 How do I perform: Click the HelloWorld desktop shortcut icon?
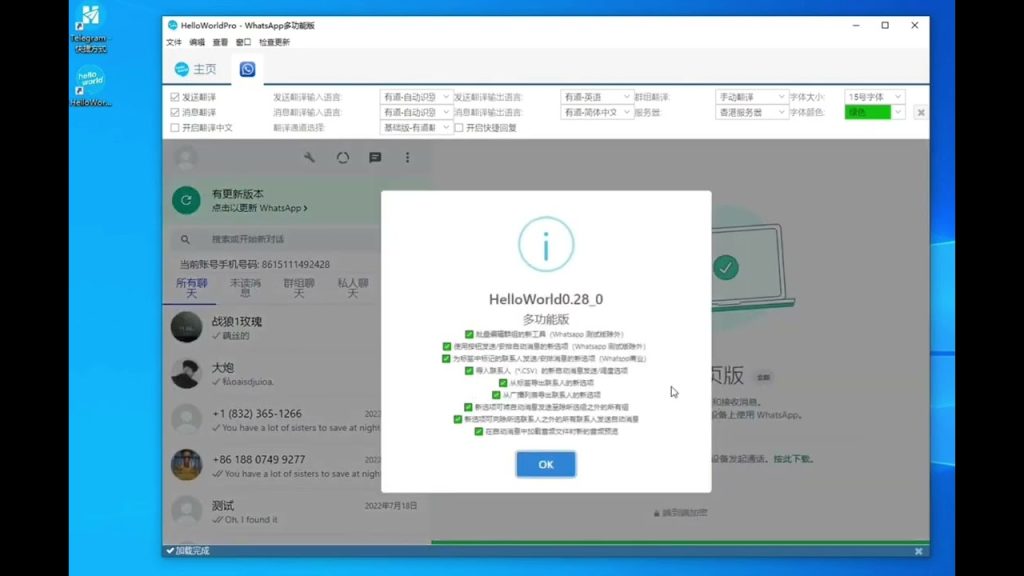(x=90, y=86)
